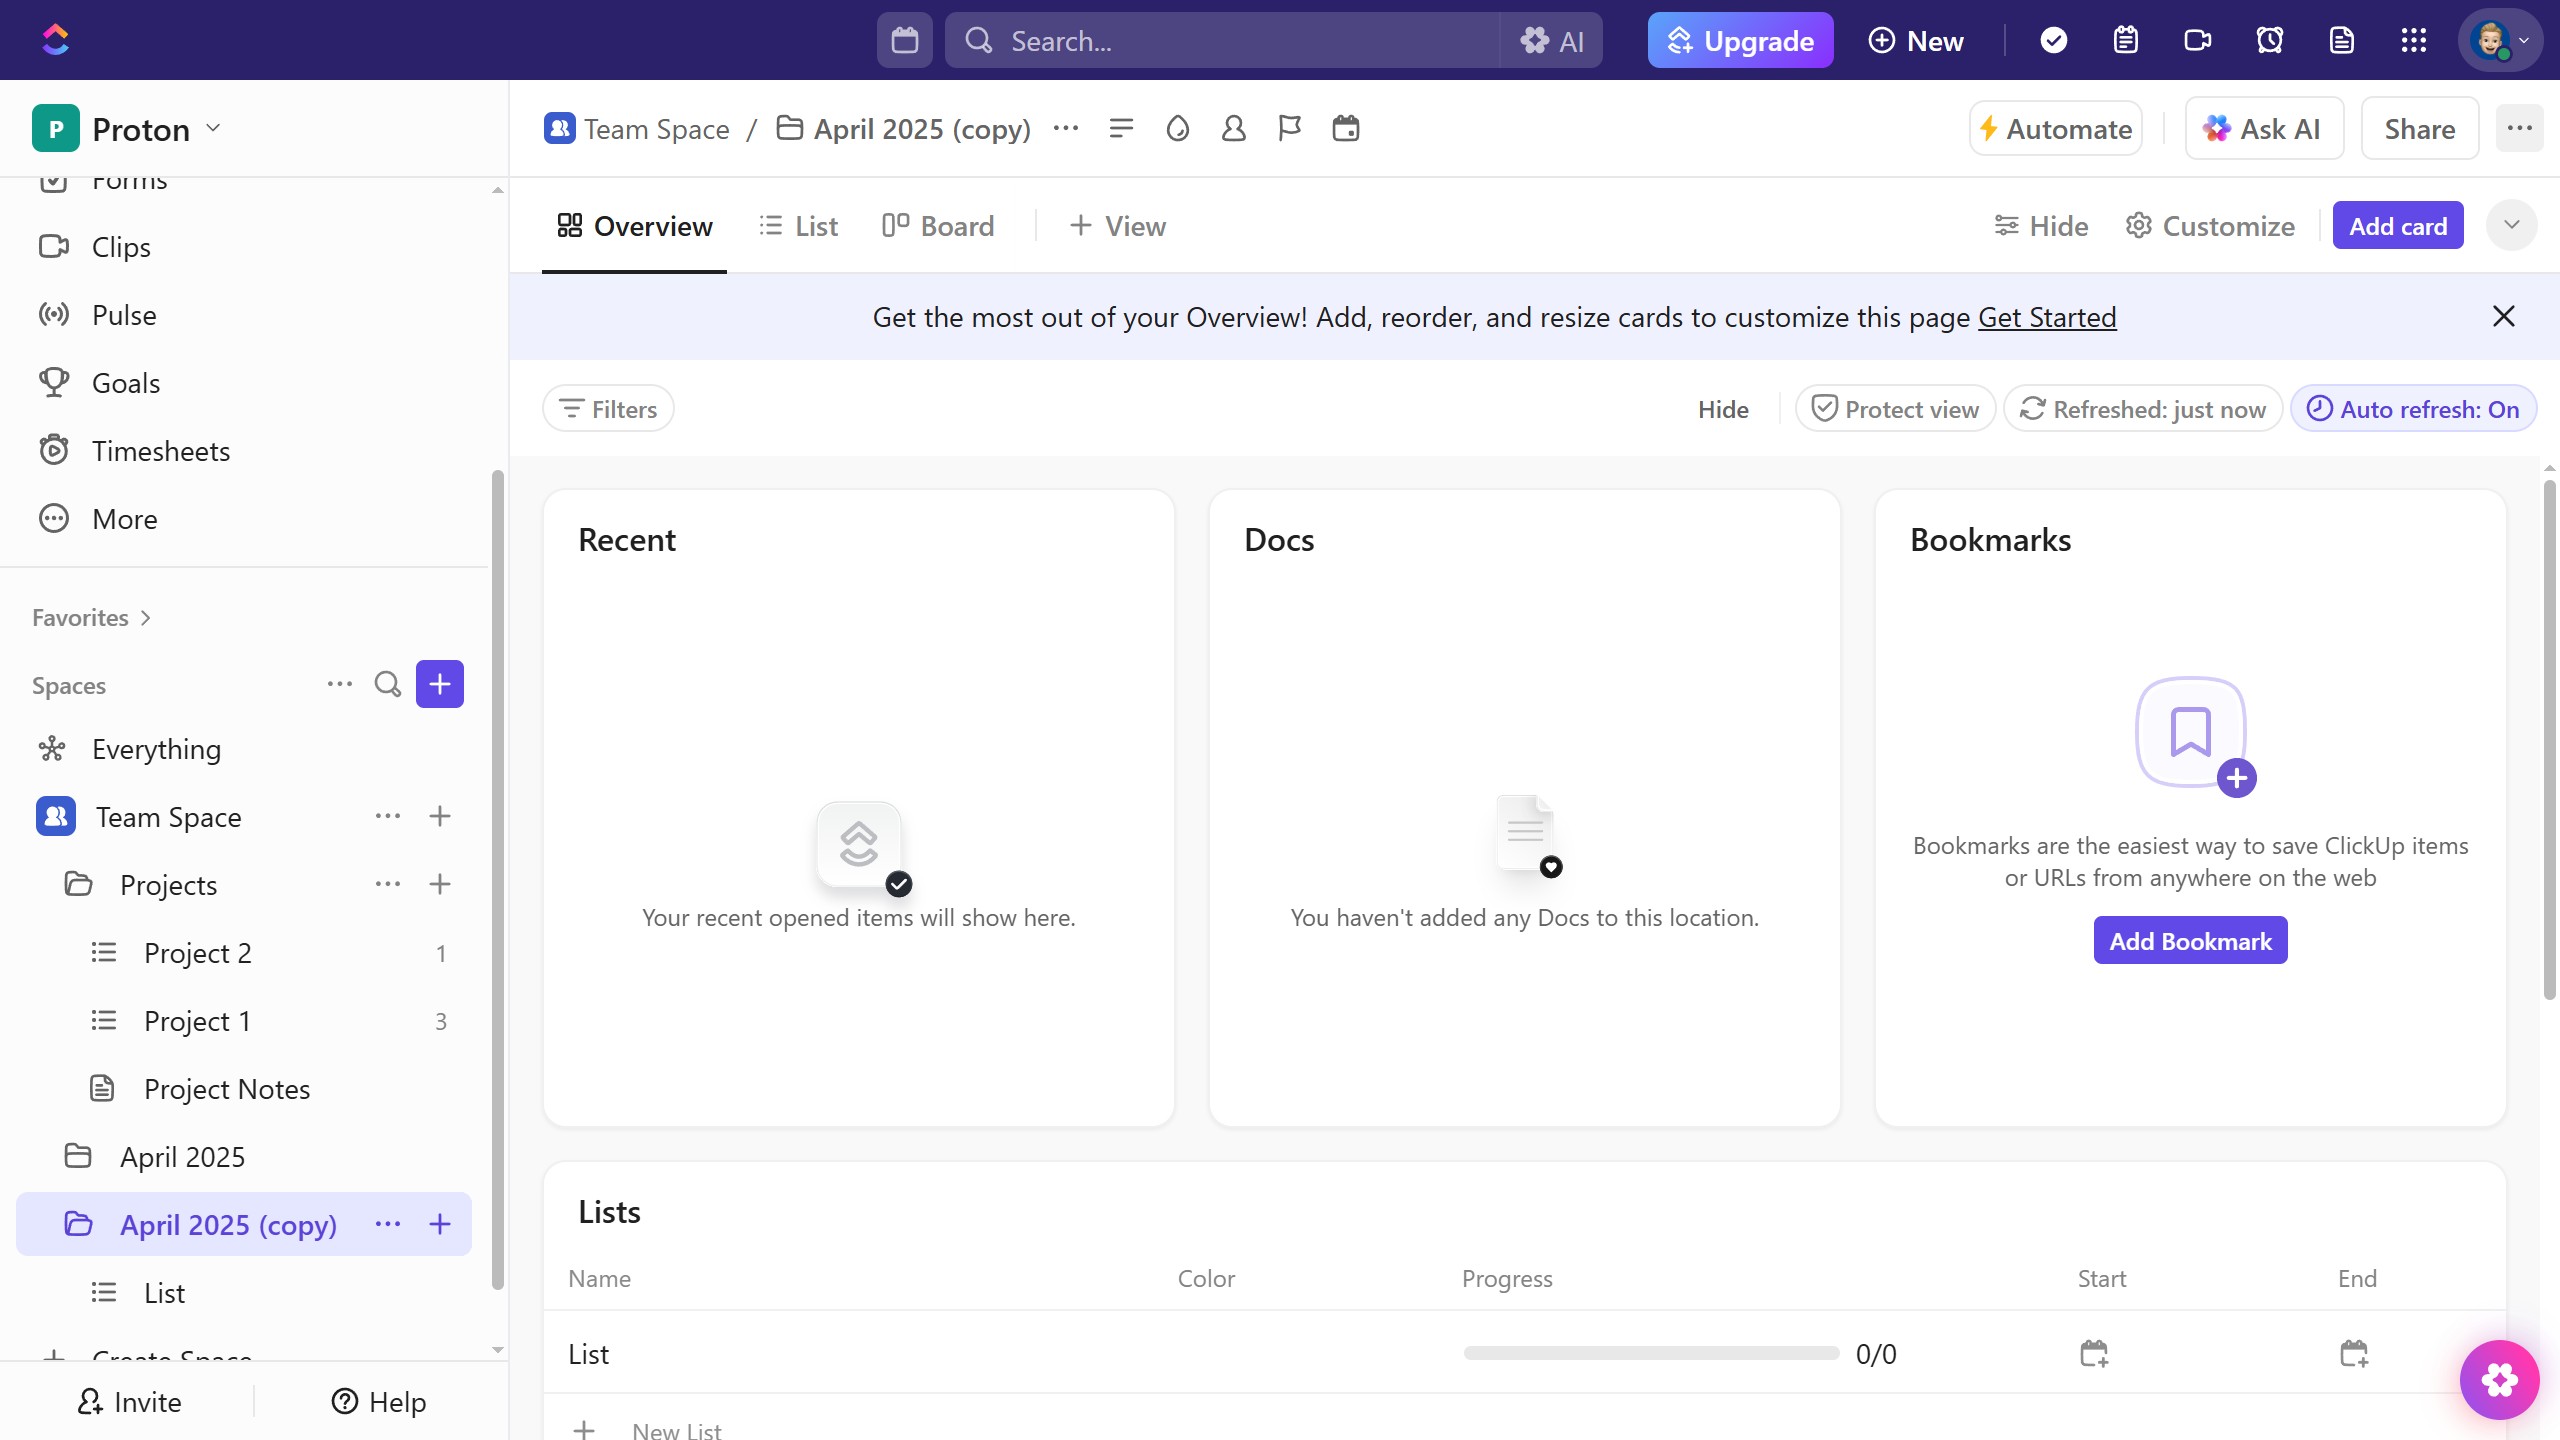The height and width of the screenshot is (1440, 2560).
Task: Click the priority flag icon in header
Action: [x=1290, y=128]
